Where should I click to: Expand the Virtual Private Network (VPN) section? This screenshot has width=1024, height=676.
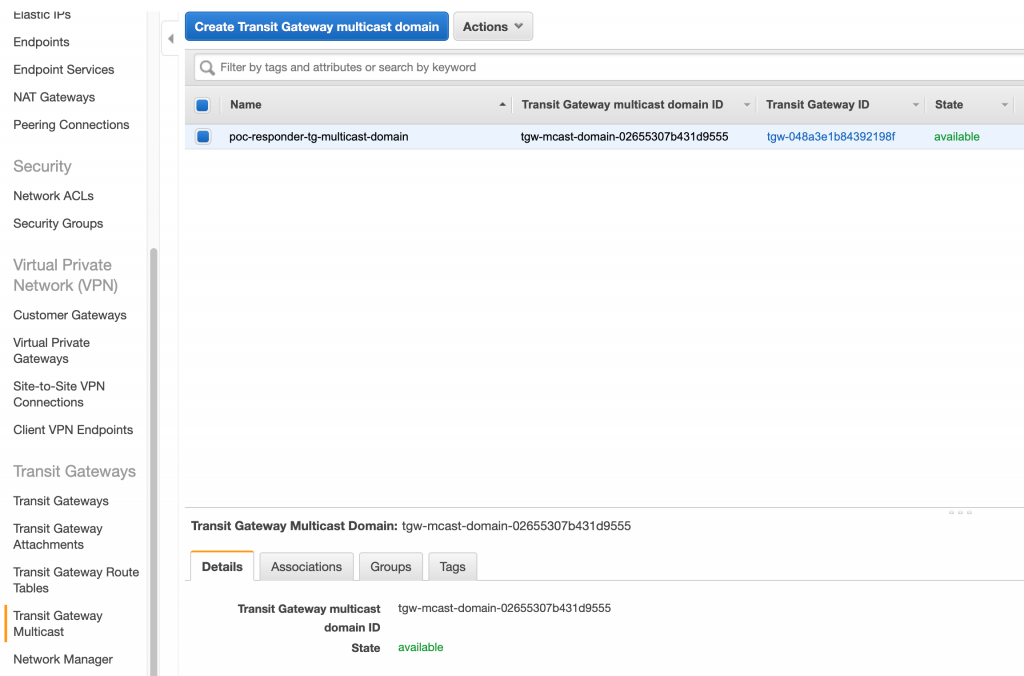(66, 275)
